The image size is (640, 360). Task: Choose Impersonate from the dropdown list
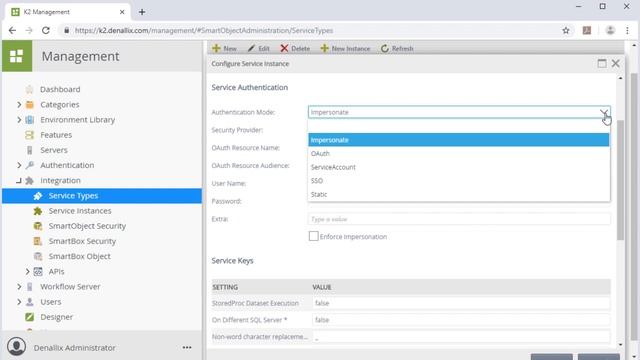click(459, 140)
